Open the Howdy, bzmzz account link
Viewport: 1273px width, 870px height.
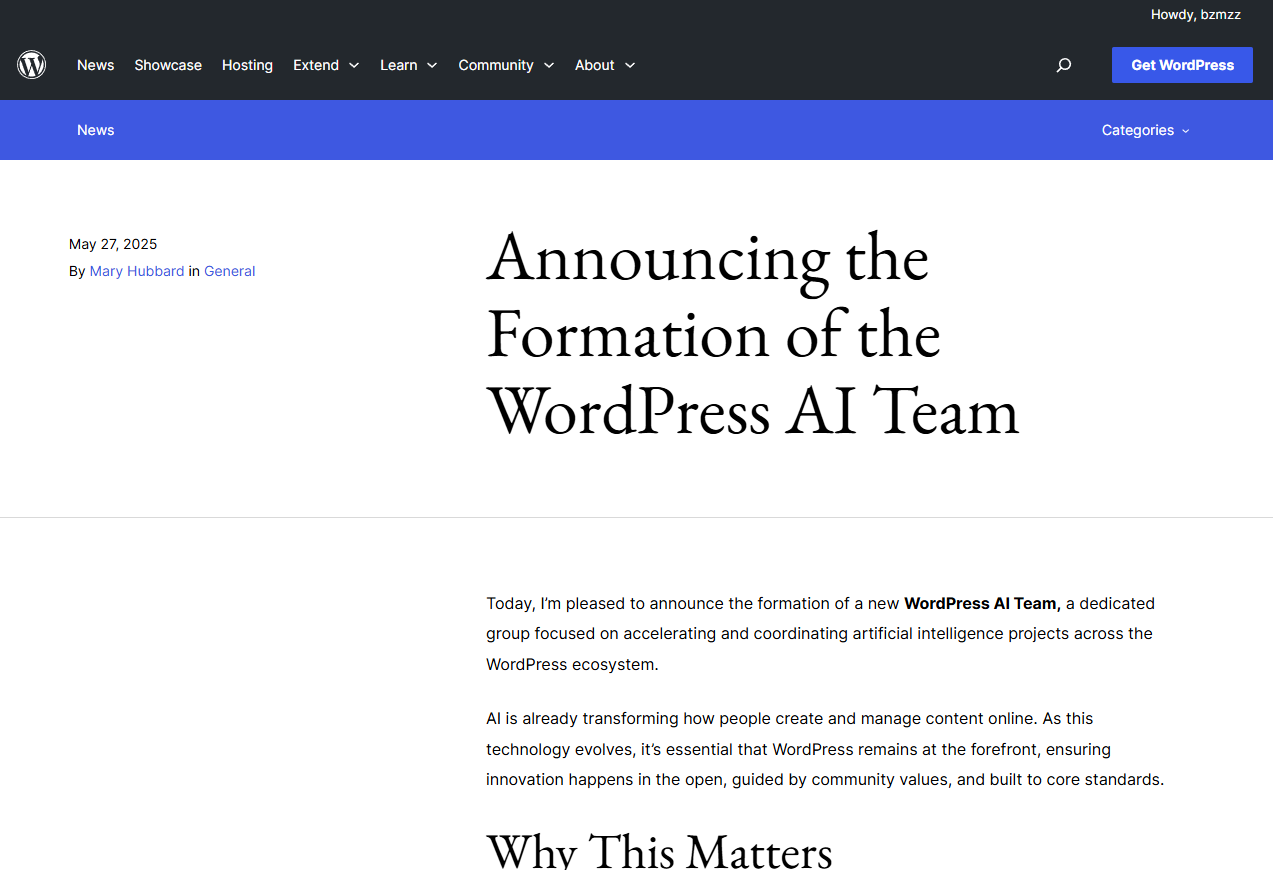pos(1196,15)
